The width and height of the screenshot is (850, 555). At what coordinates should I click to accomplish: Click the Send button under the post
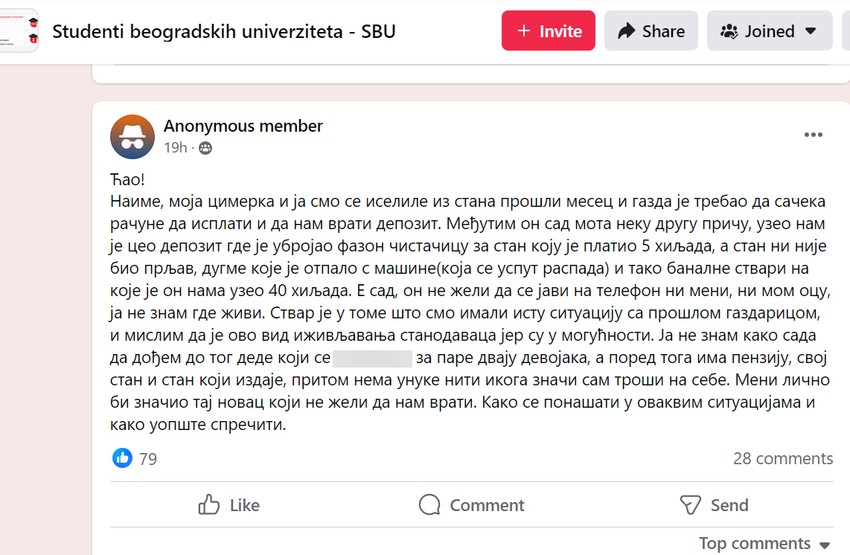(x=714, y=505)
